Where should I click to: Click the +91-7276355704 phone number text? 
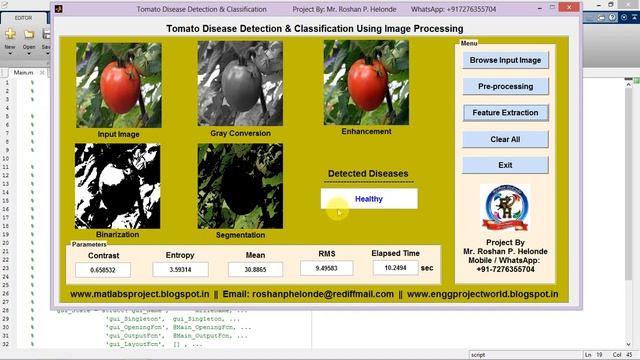pos(505,269)
